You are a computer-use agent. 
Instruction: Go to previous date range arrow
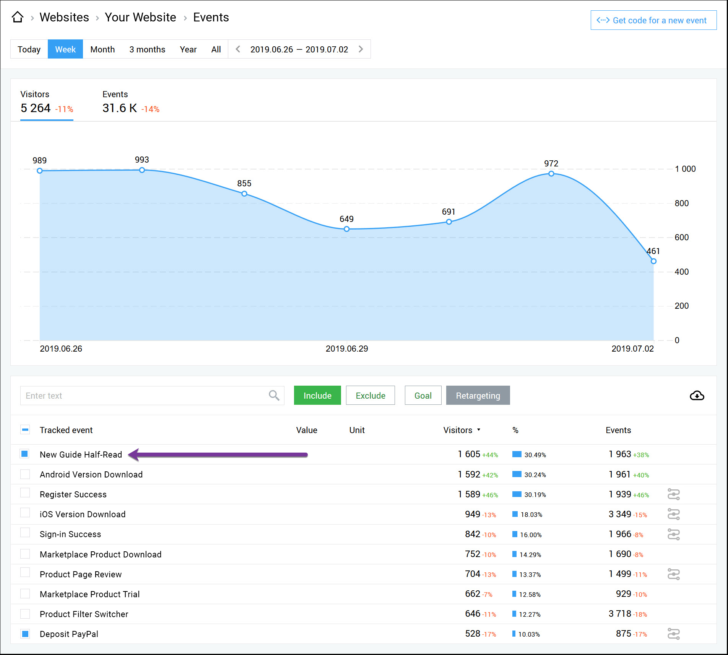(x=238, y=49)
